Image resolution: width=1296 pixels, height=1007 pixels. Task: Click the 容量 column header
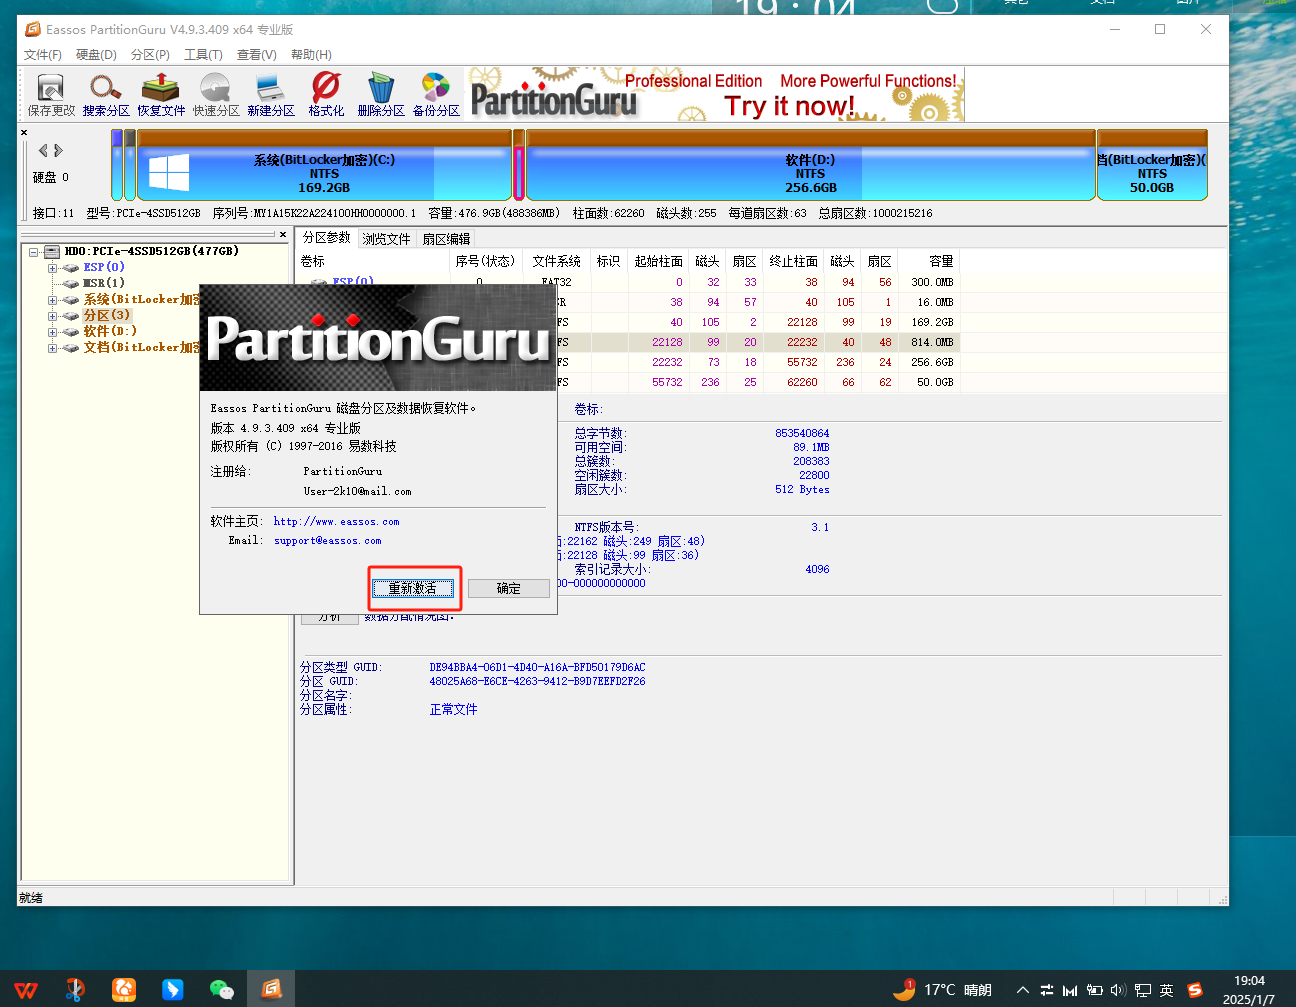coord(930,261)
